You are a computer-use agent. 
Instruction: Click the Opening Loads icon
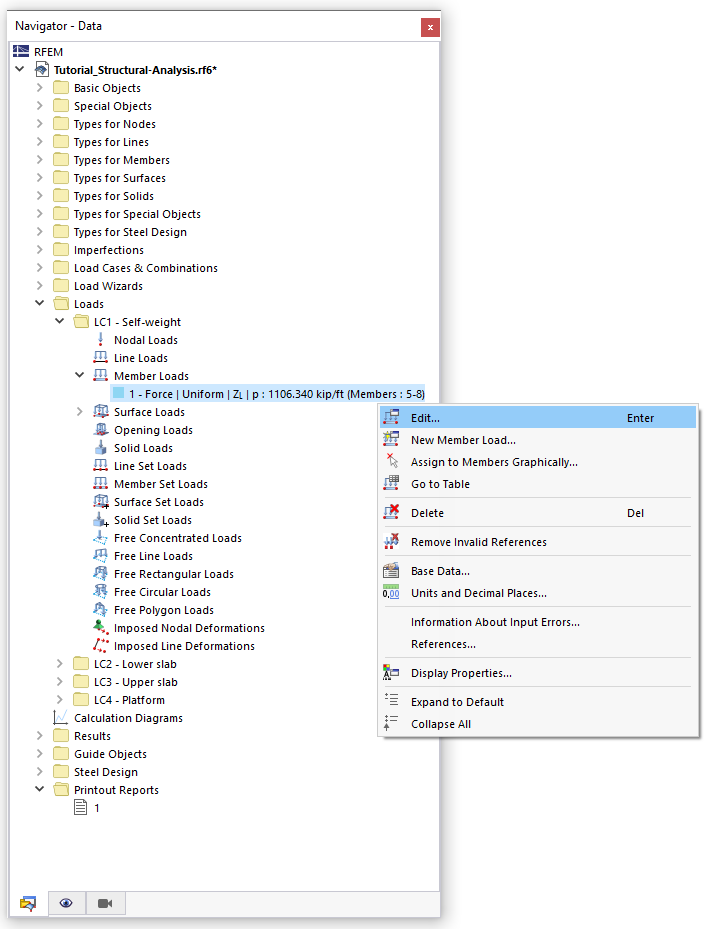click(x=101, y=430)
